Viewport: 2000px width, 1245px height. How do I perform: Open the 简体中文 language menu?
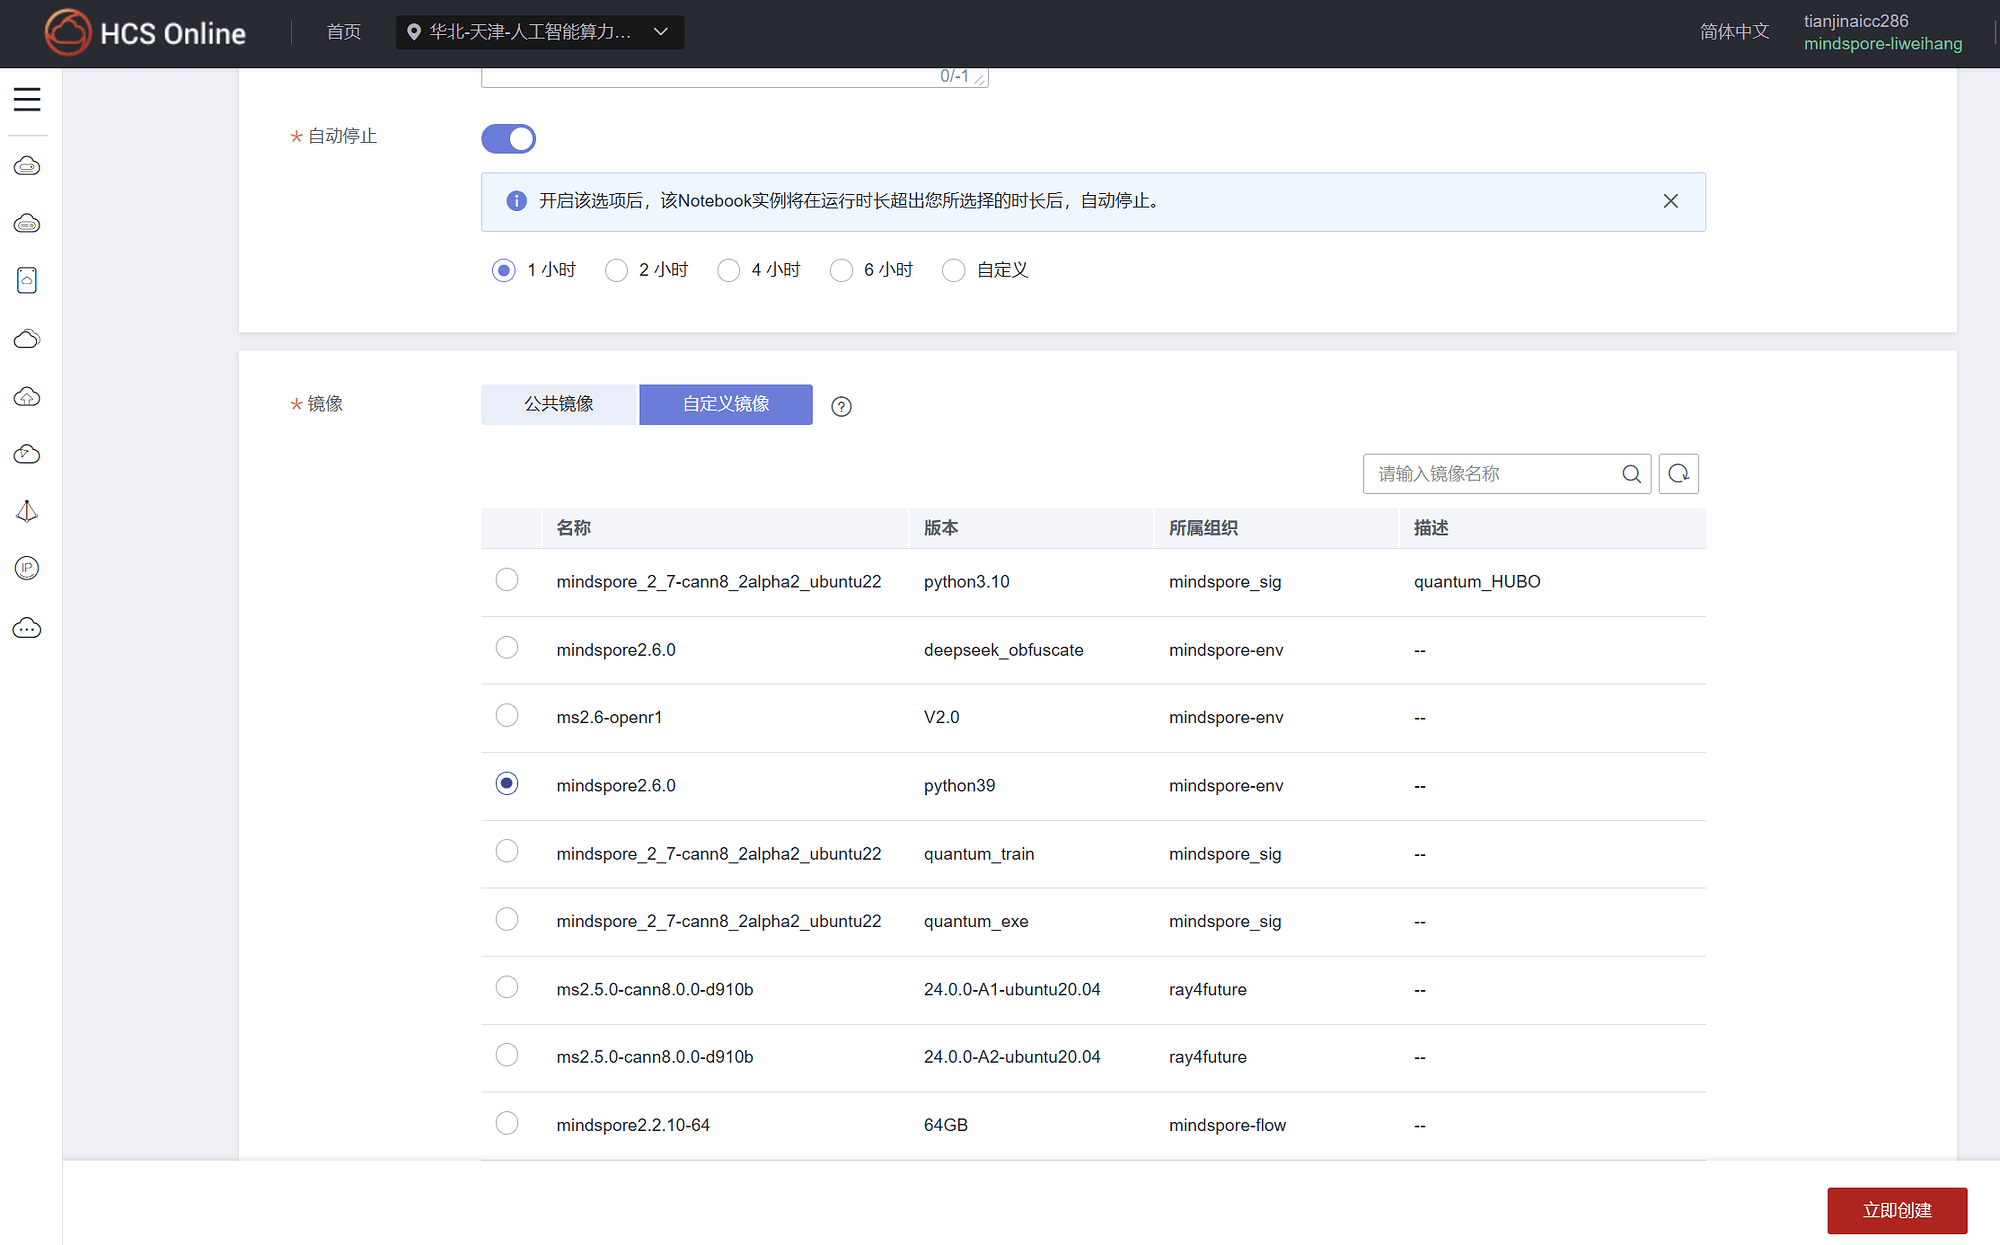[x=1734, y=32]
